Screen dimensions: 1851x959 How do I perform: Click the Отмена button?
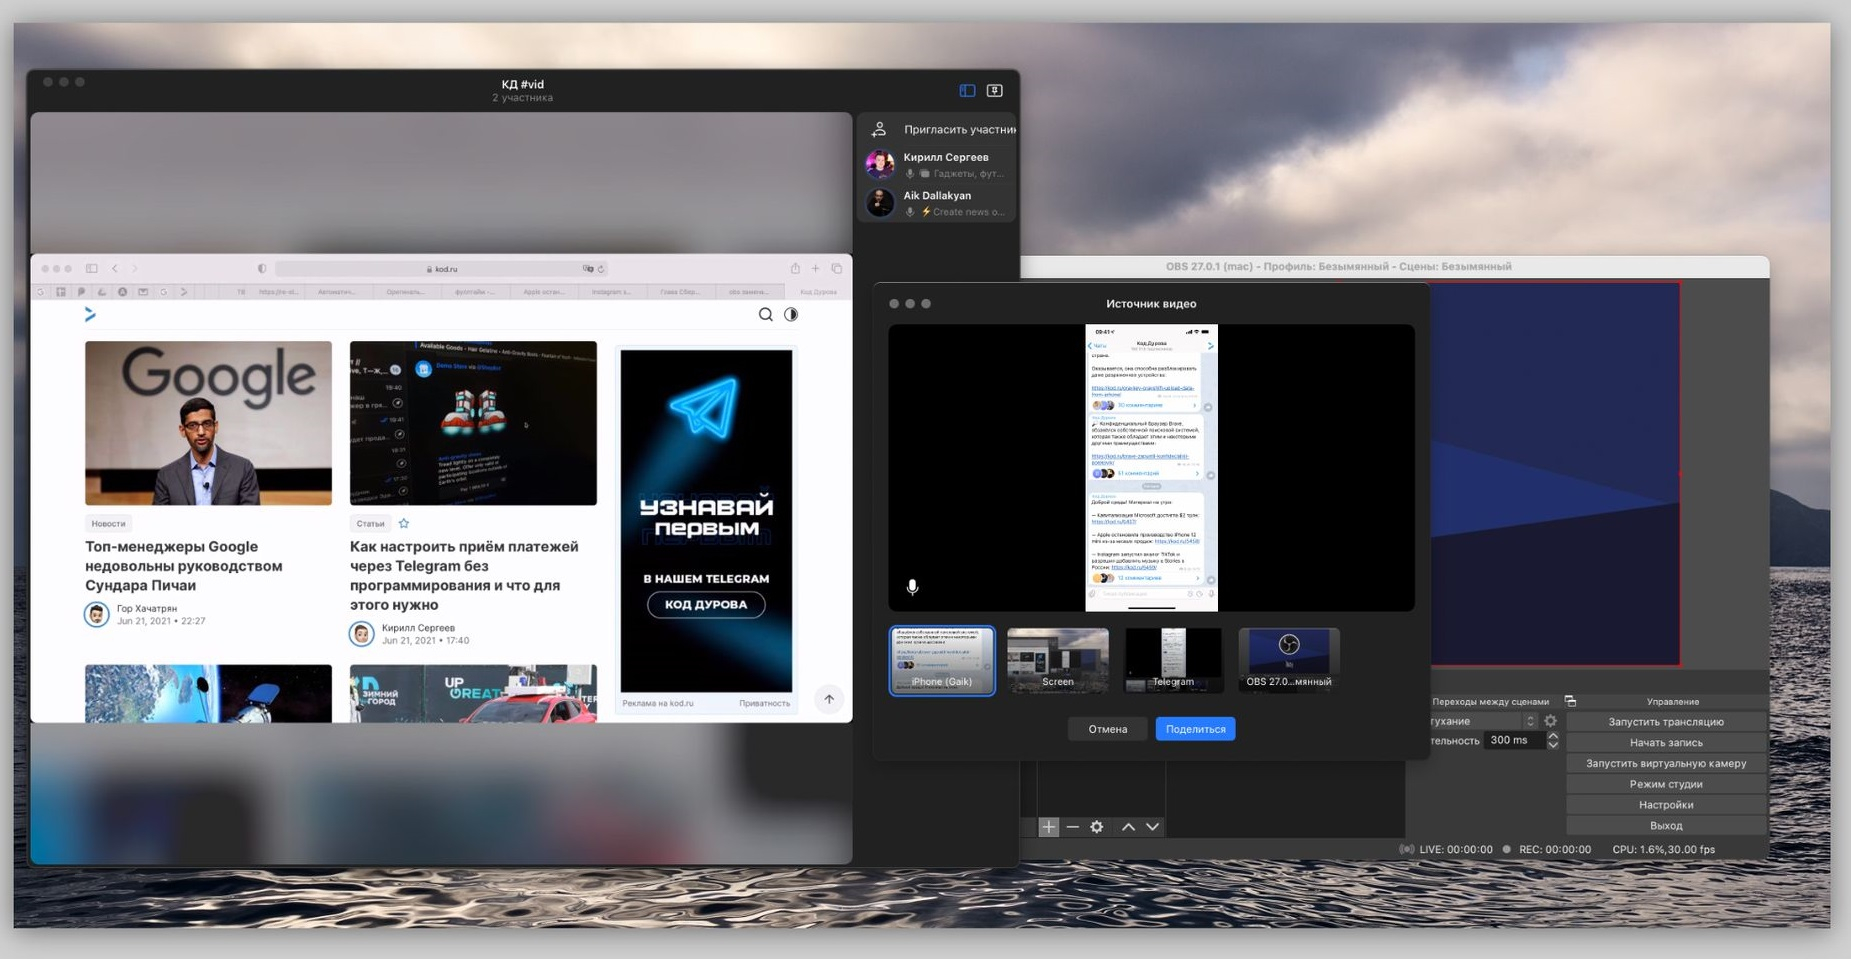[1108, 729]
